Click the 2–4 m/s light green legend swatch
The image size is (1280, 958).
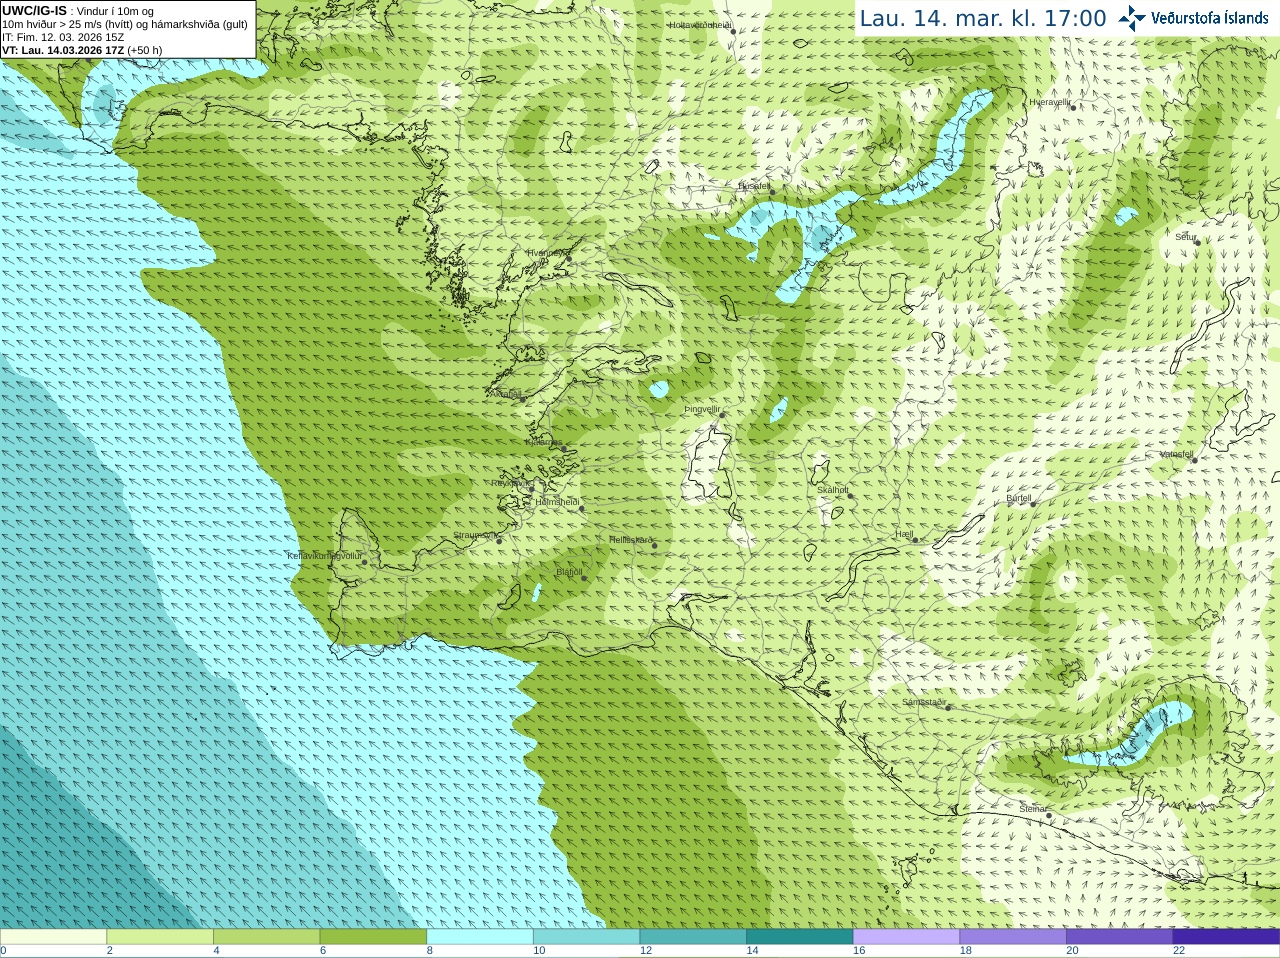160,937
